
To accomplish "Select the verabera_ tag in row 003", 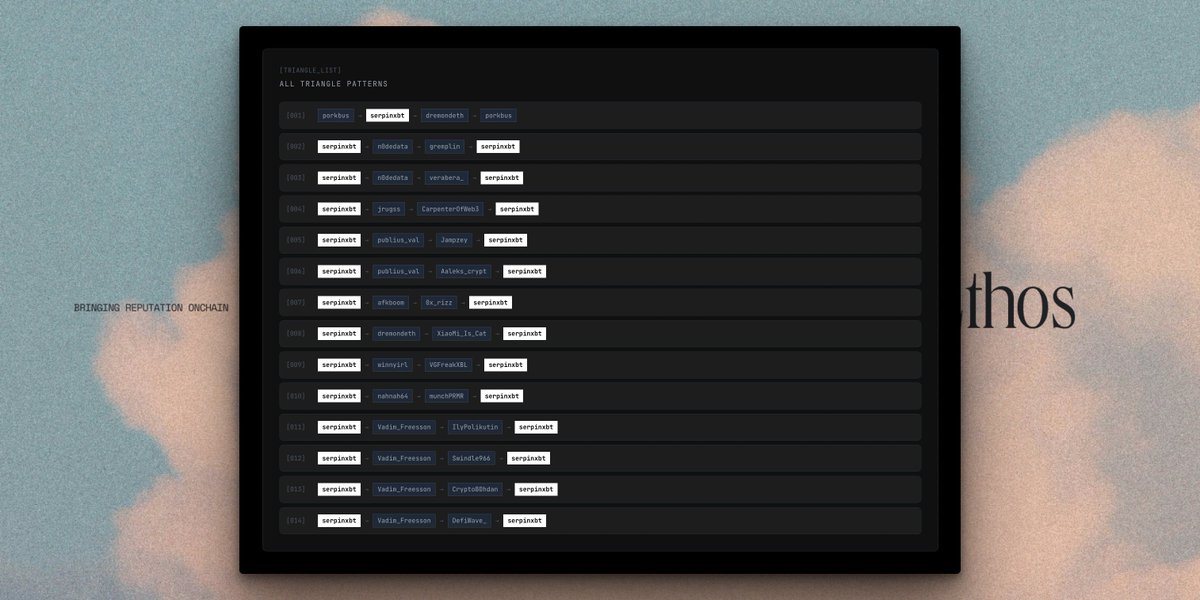I will 446,177.
